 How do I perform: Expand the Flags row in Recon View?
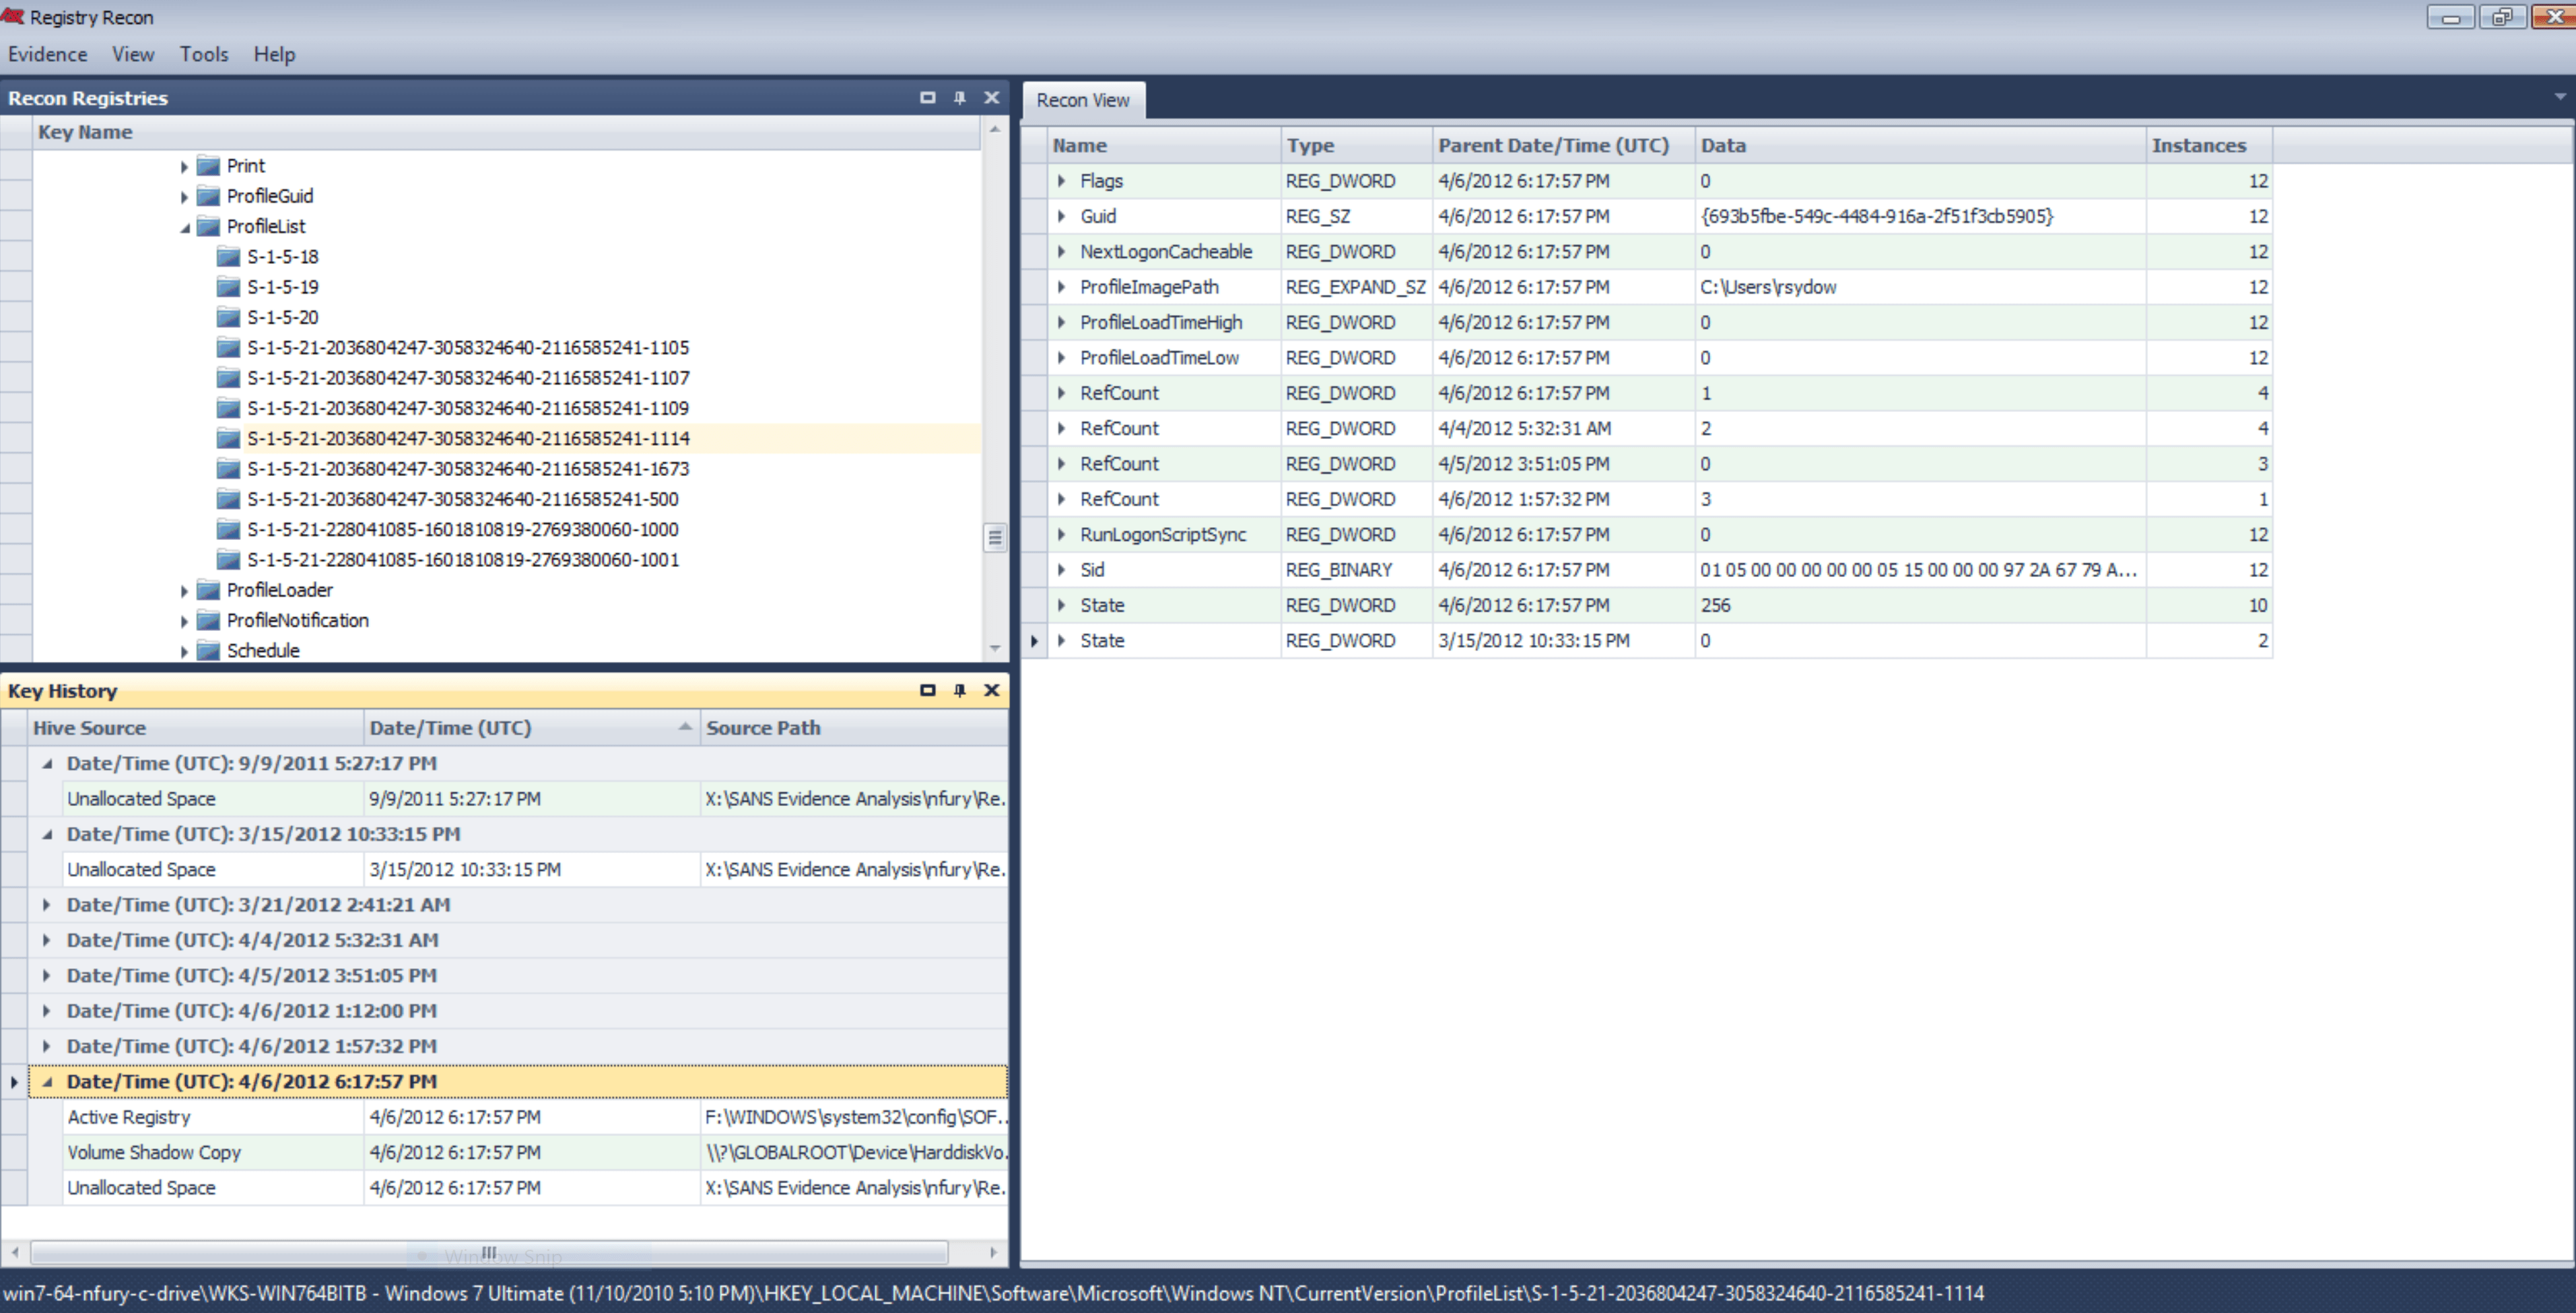pyautogui.click(x=1062, y=181)
